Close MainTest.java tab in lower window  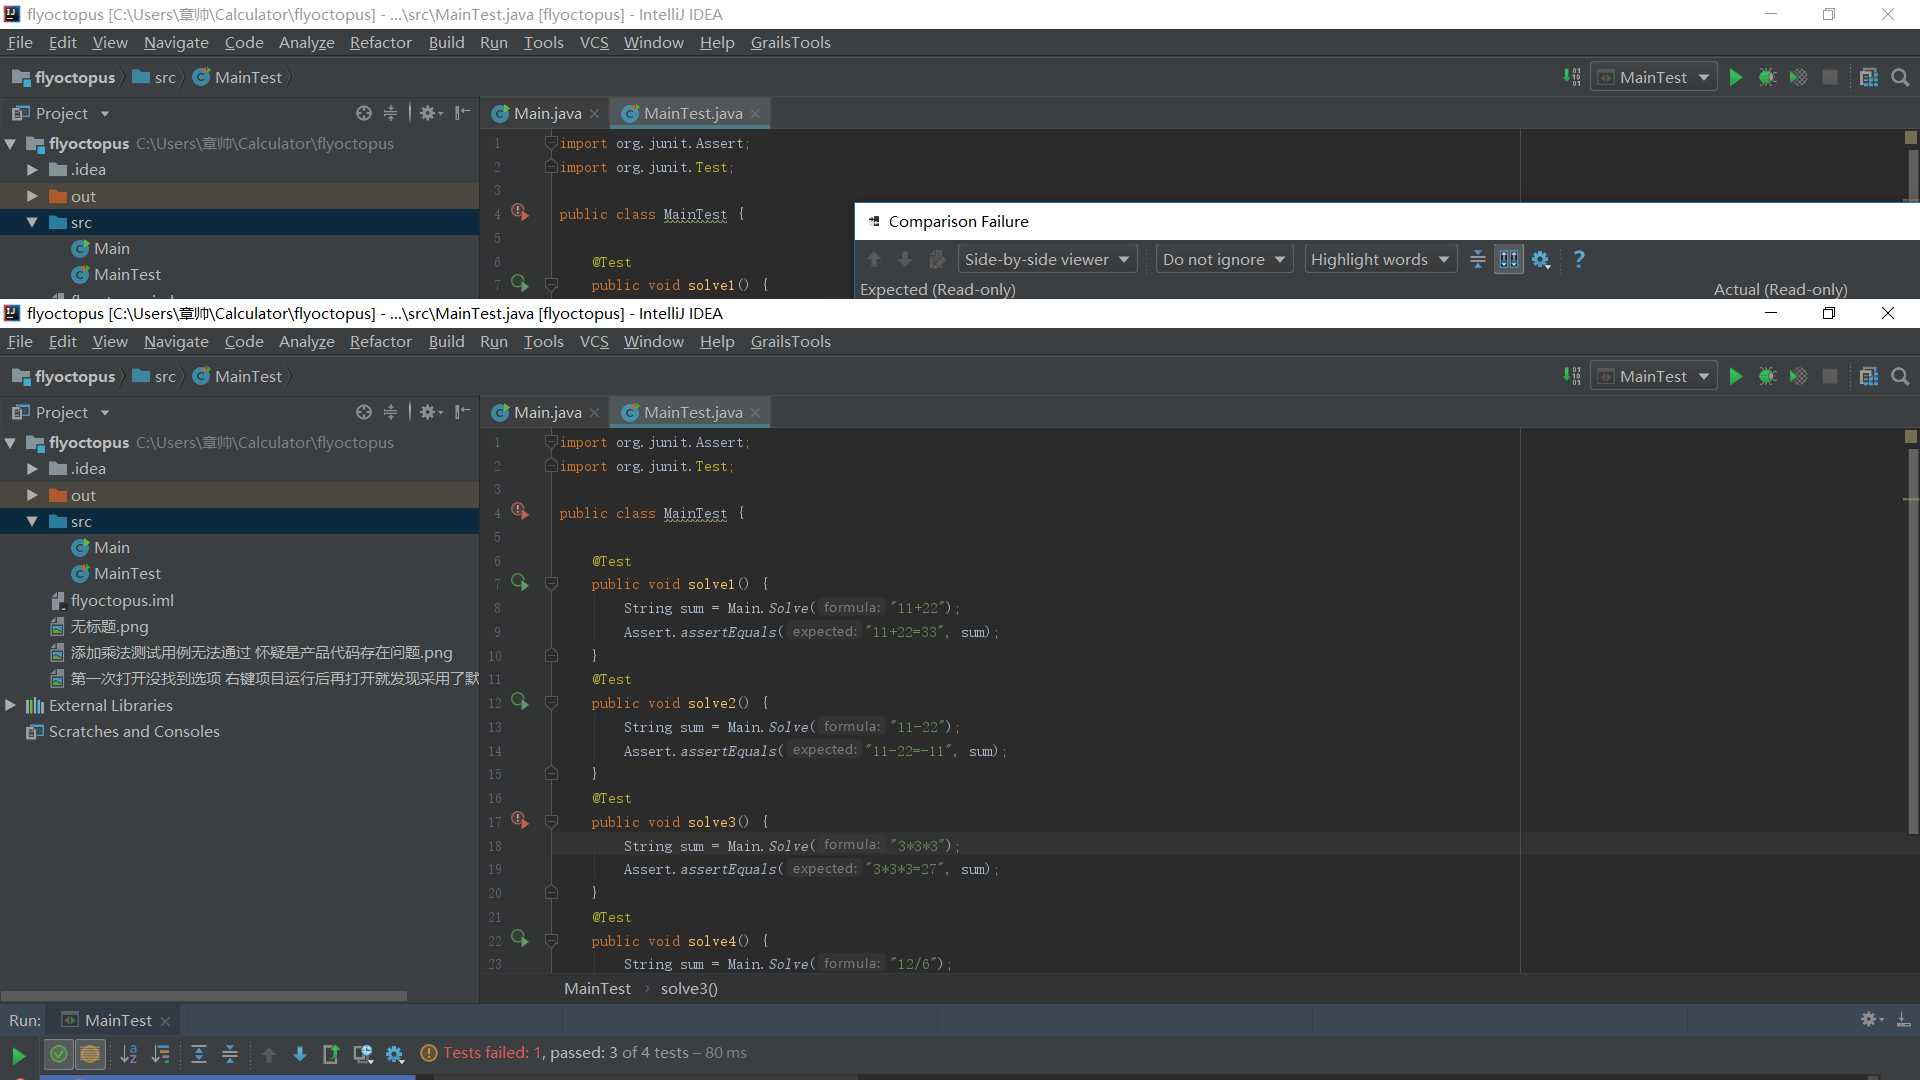pyautogui.click(x=755, y=413)
